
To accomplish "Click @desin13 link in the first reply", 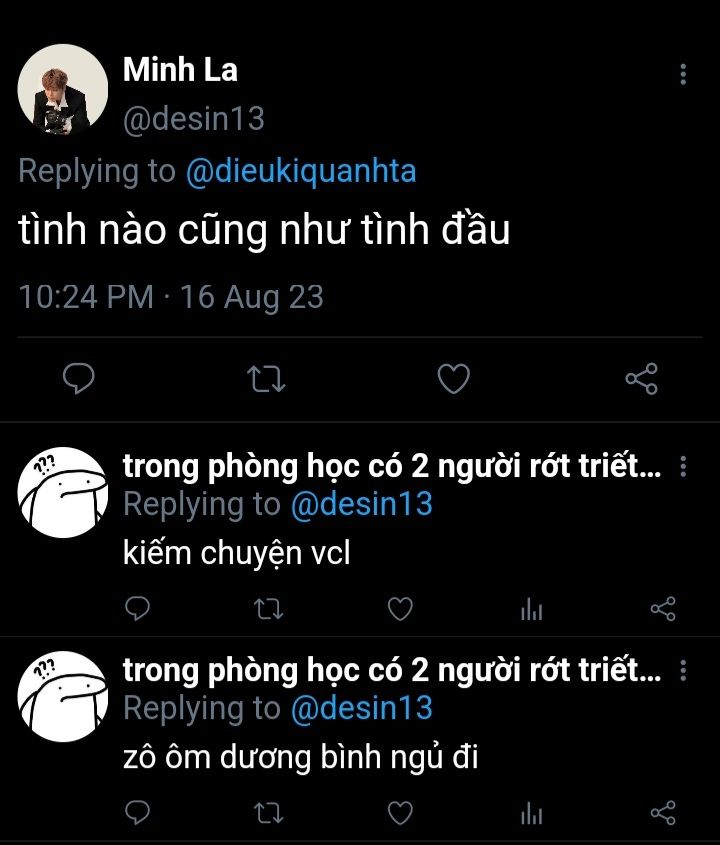I will click(x=361, y=504).
